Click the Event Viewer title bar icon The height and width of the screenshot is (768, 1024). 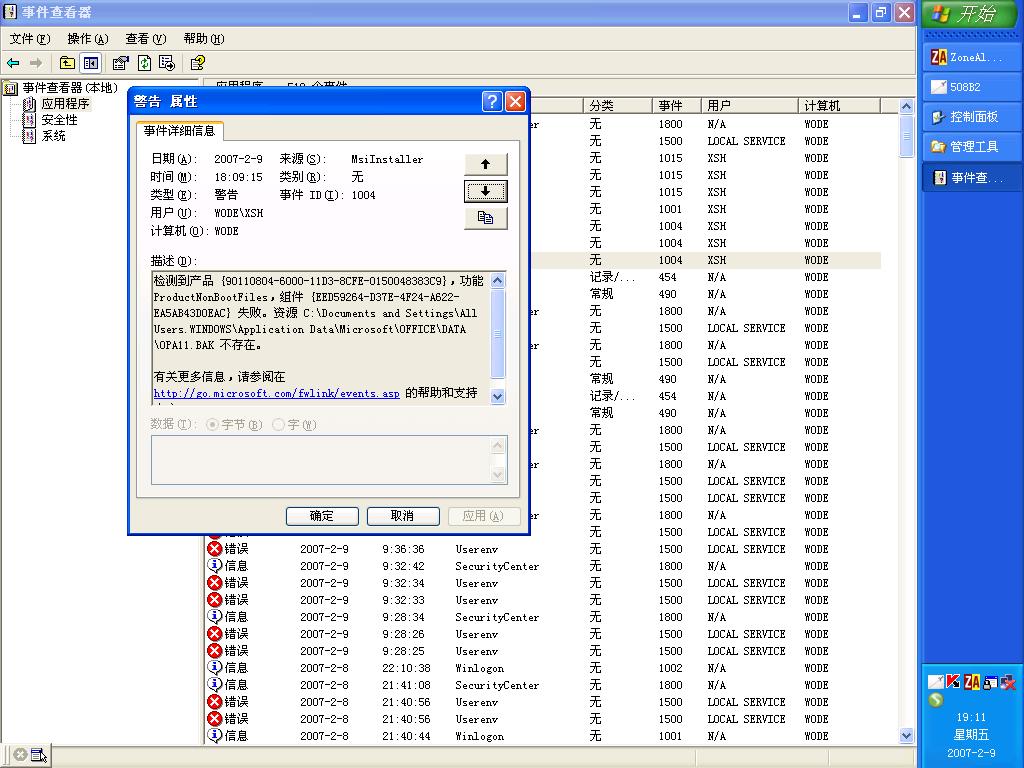coord(10,12)
